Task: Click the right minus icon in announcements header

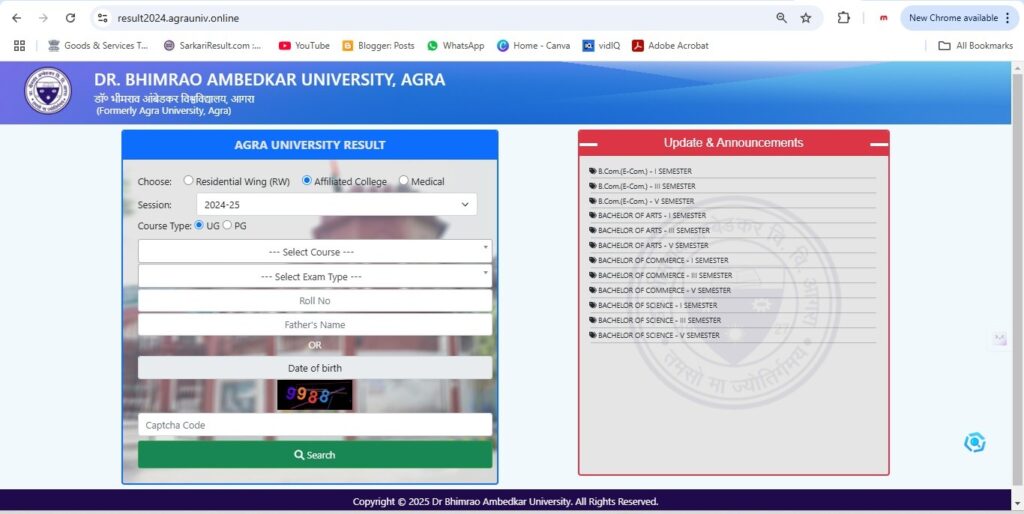Action: point(879,144)
